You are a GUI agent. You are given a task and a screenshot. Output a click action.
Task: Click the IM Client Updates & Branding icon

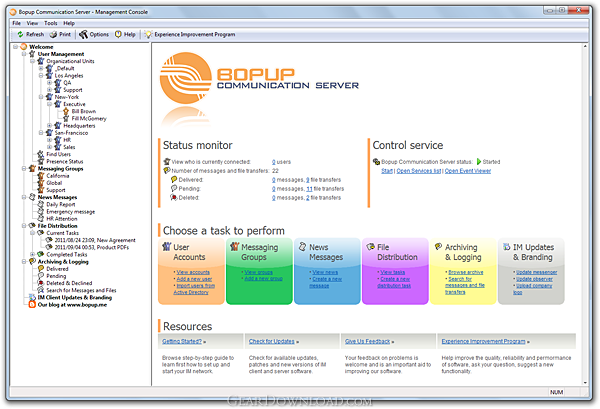[x=32, y=297]
